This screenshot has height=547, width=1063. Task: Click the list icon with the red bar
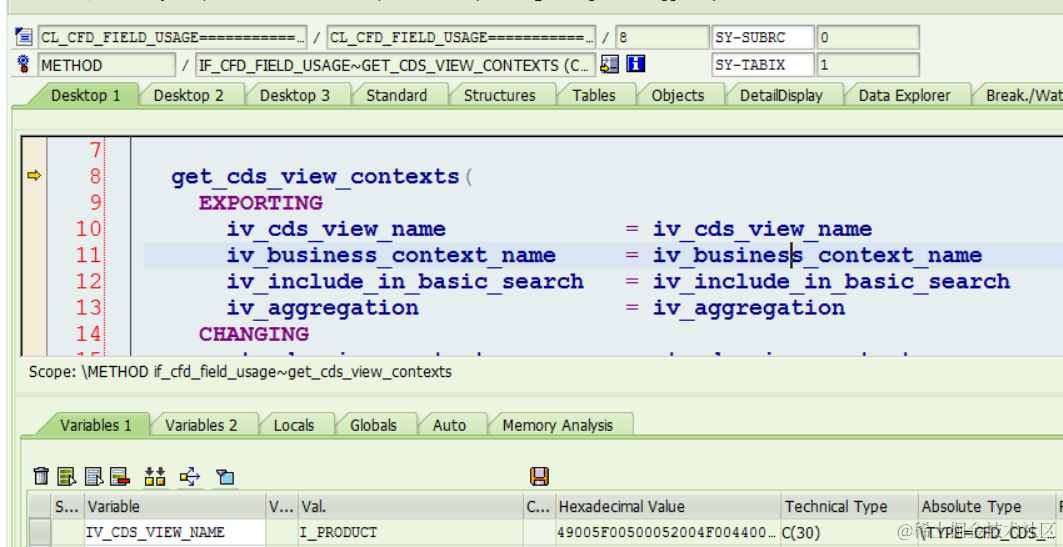coord(120,477)
